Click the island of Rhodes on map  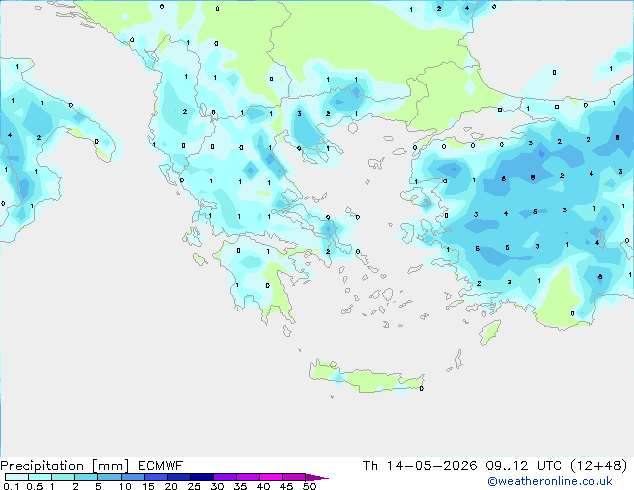pos(490,332)
